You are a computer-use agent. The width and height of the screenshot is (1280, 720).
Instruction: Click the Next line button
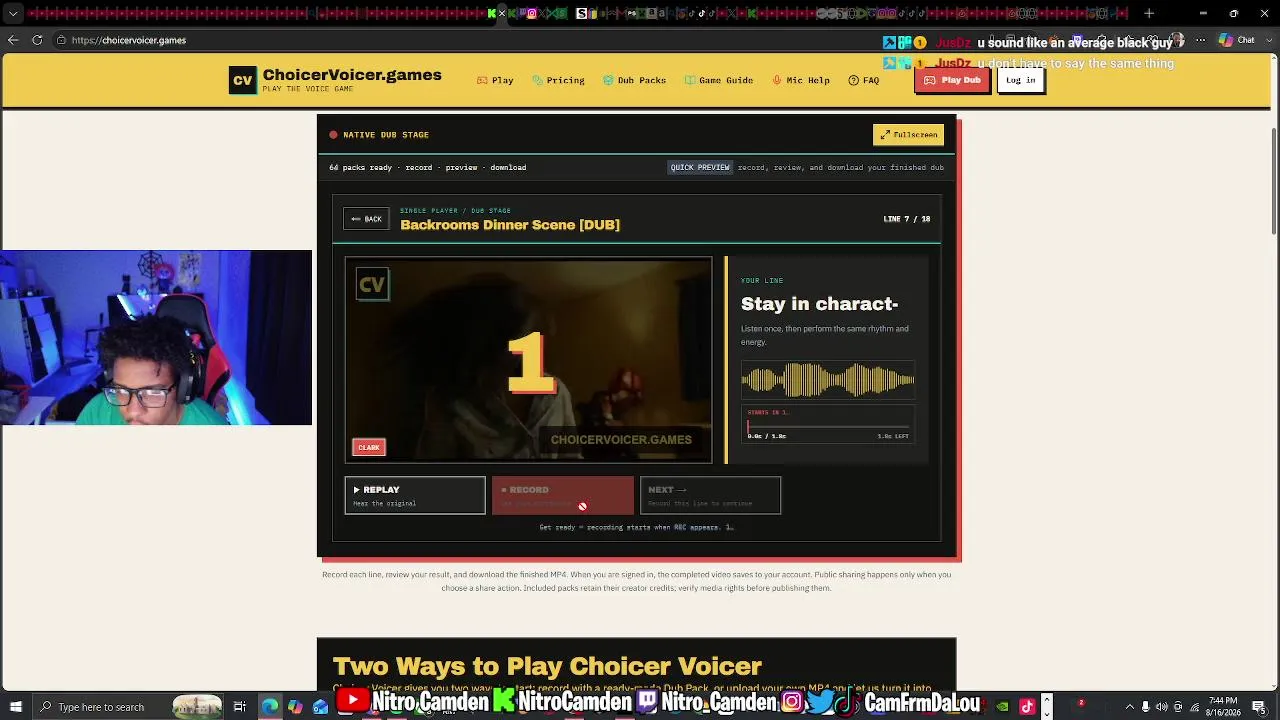pos(710,495)
